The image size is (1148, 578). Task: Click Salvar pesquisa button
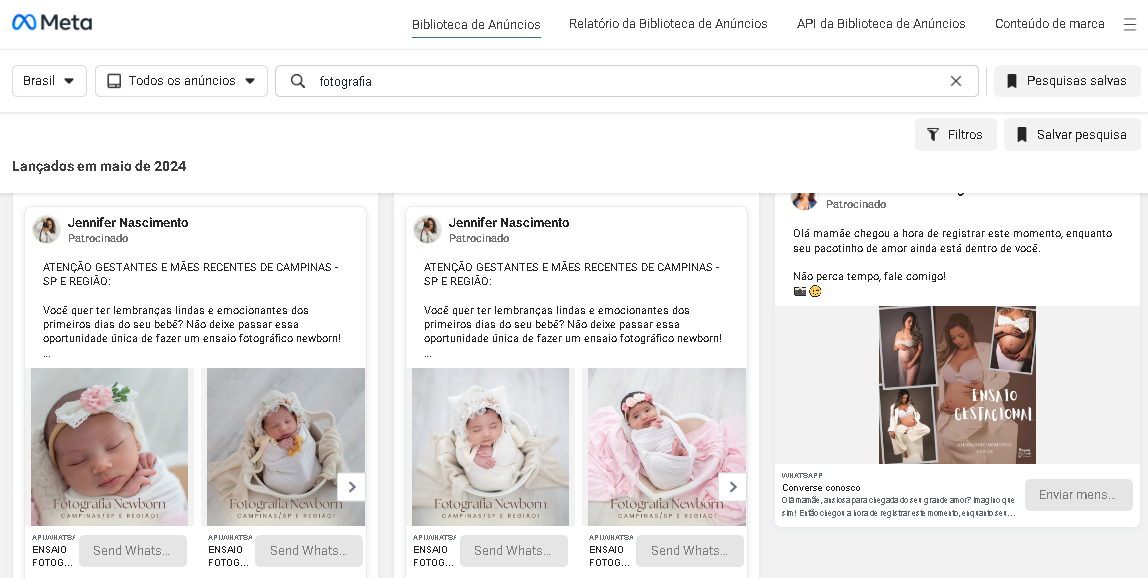tap(1072, 135)
